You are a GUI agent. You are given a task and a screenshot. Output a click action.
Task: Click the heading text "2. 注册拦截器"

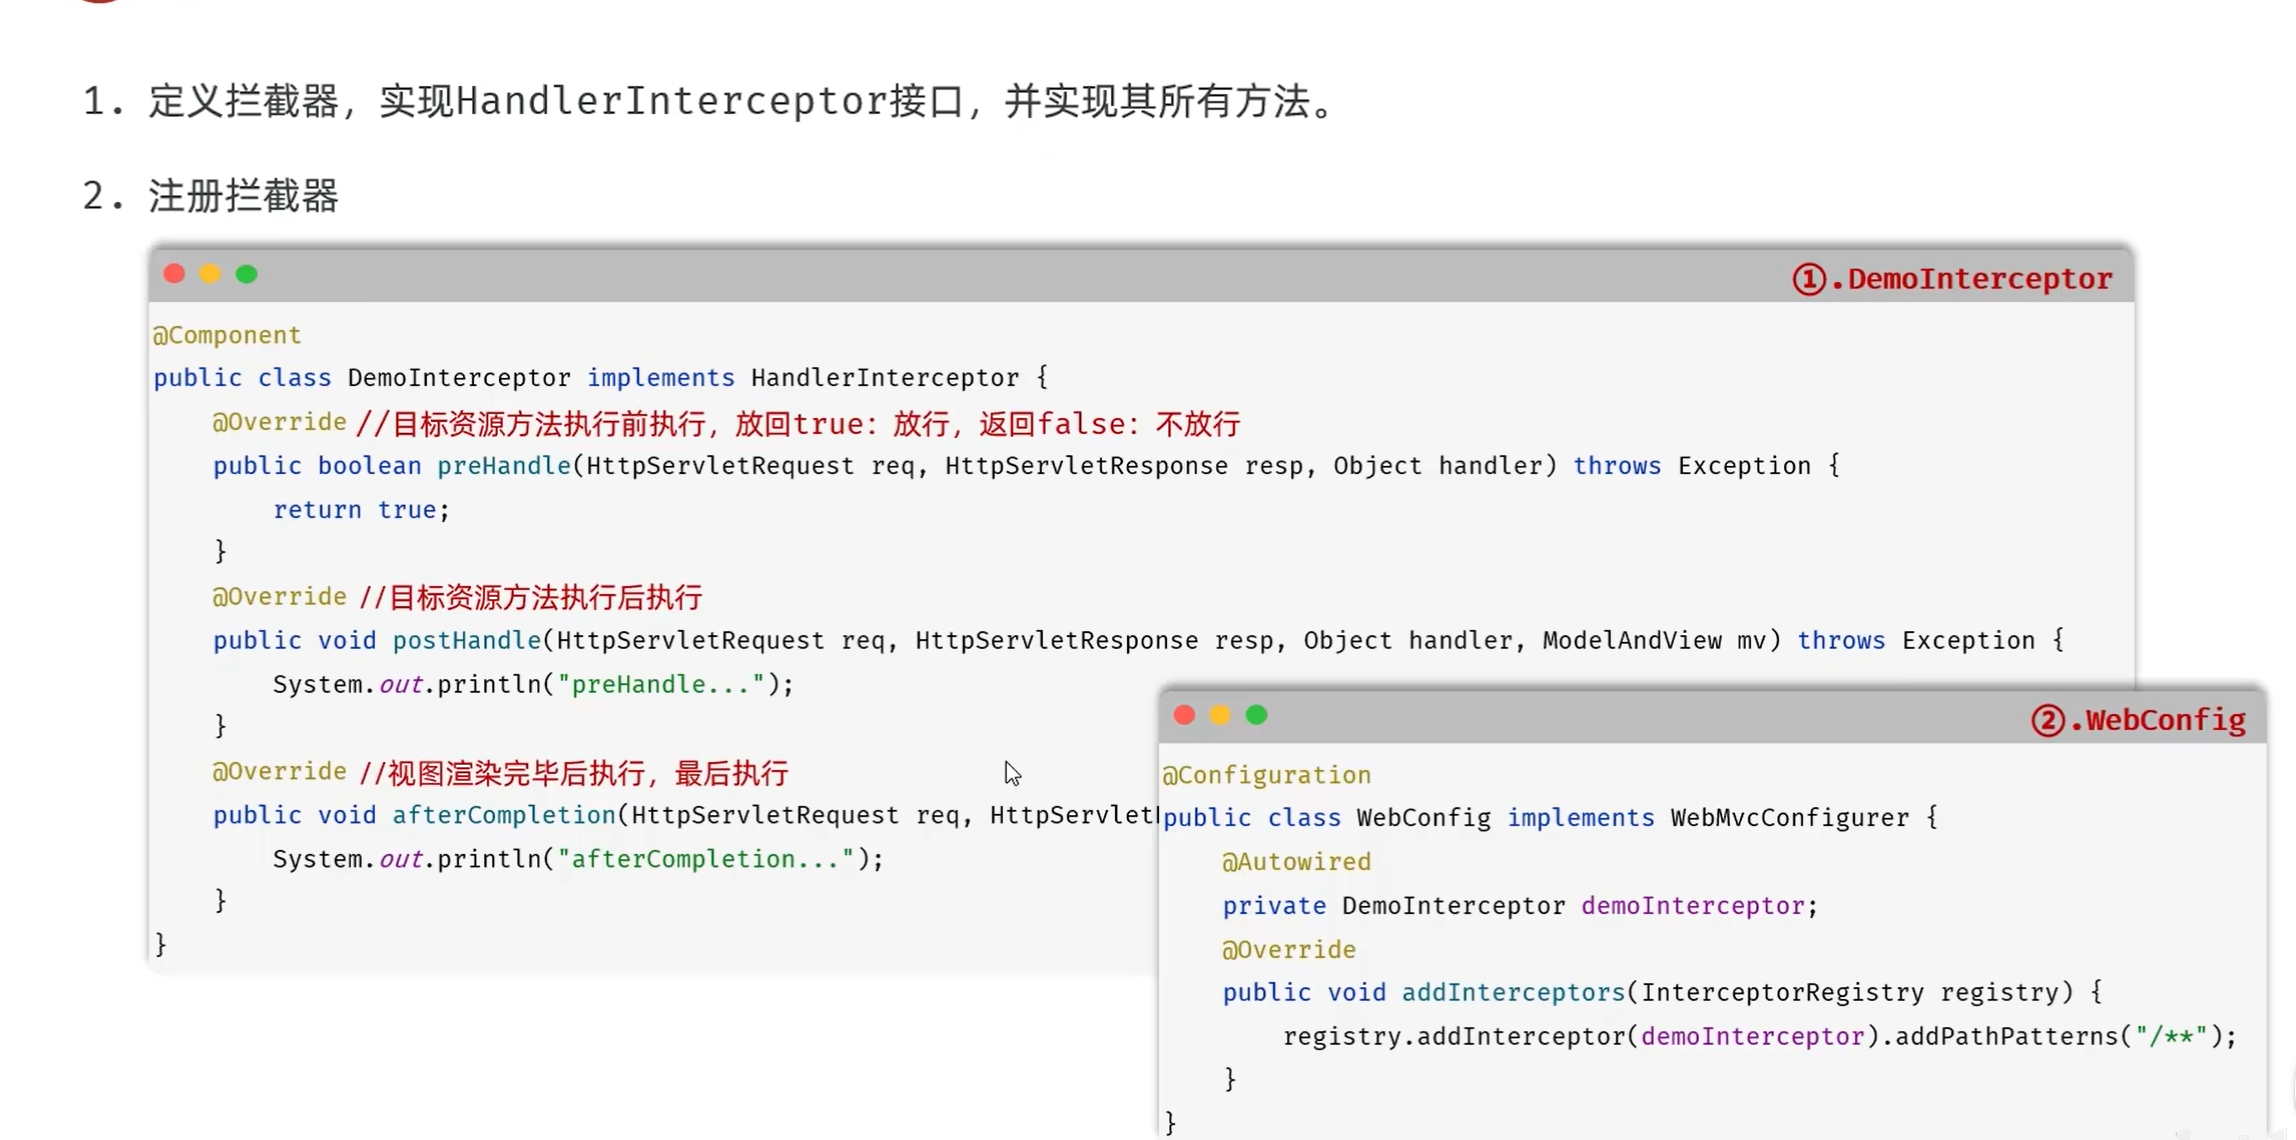(x=211, y=196)
